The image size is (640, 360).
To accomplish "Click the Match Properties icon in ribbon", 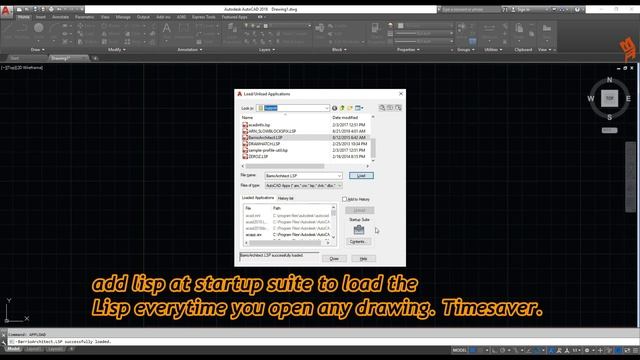I will 375,28.
